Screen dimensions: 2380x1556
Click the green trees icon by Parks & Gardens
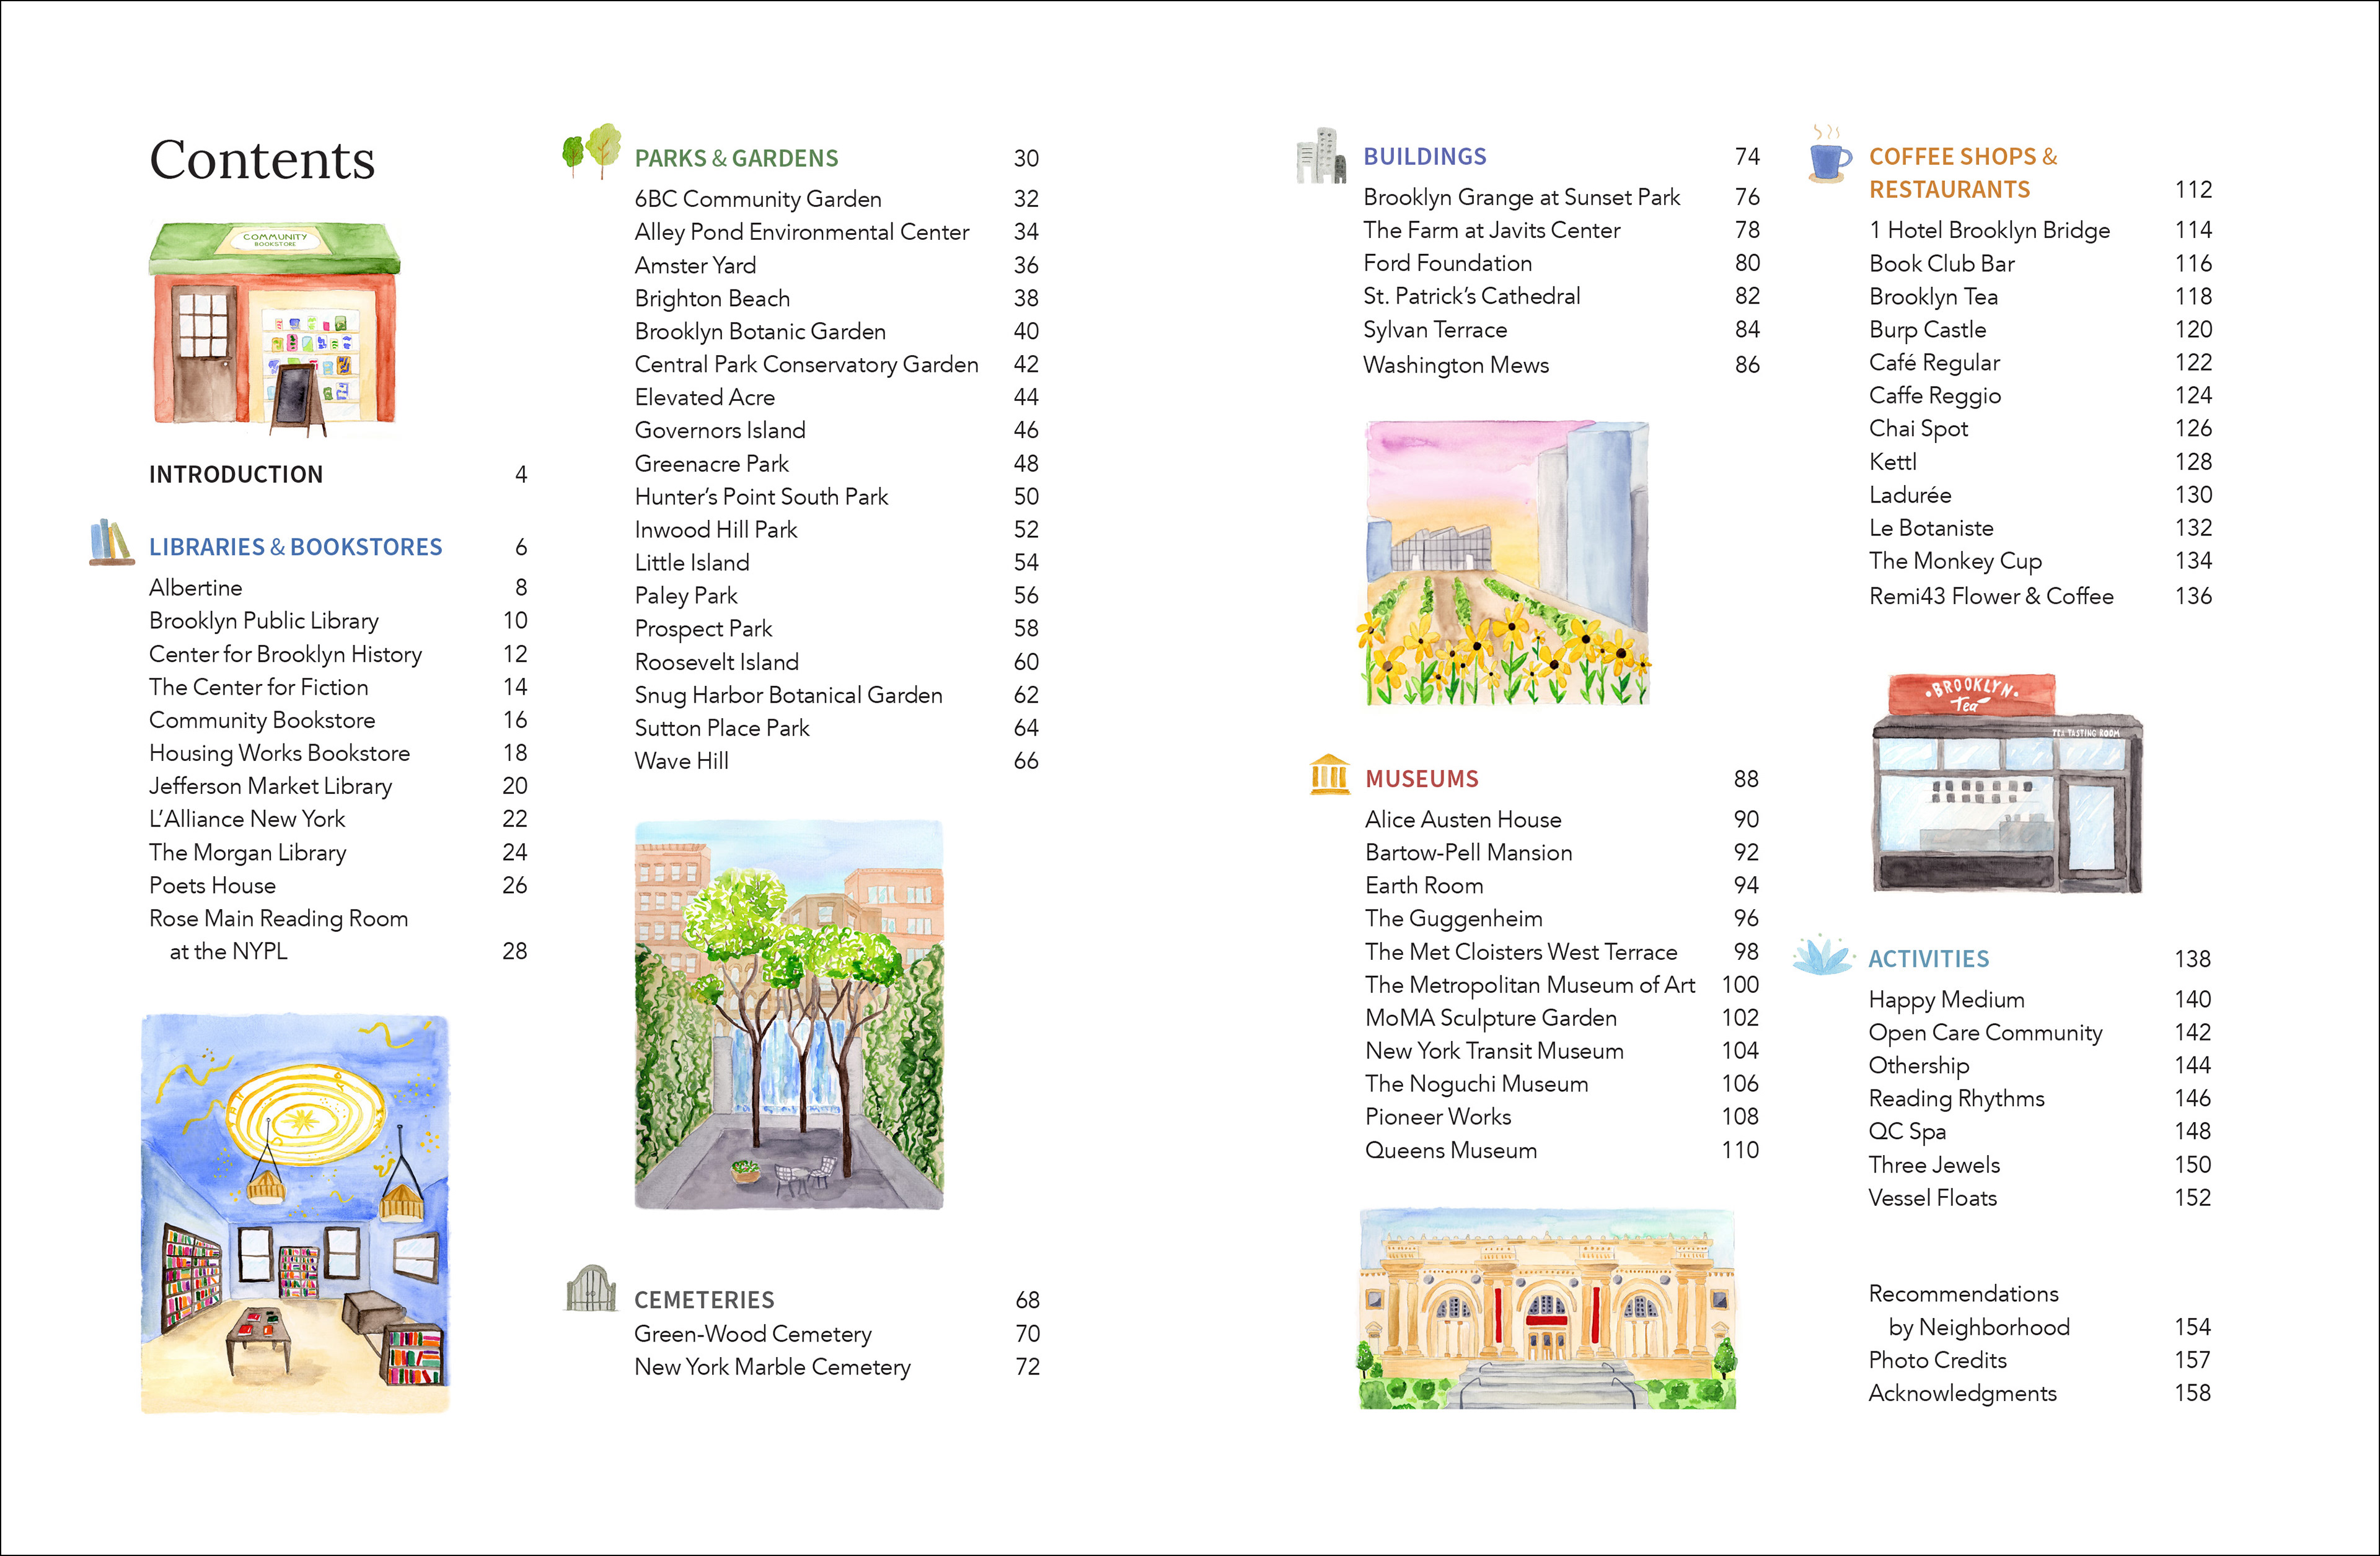[x=592, y=151]
